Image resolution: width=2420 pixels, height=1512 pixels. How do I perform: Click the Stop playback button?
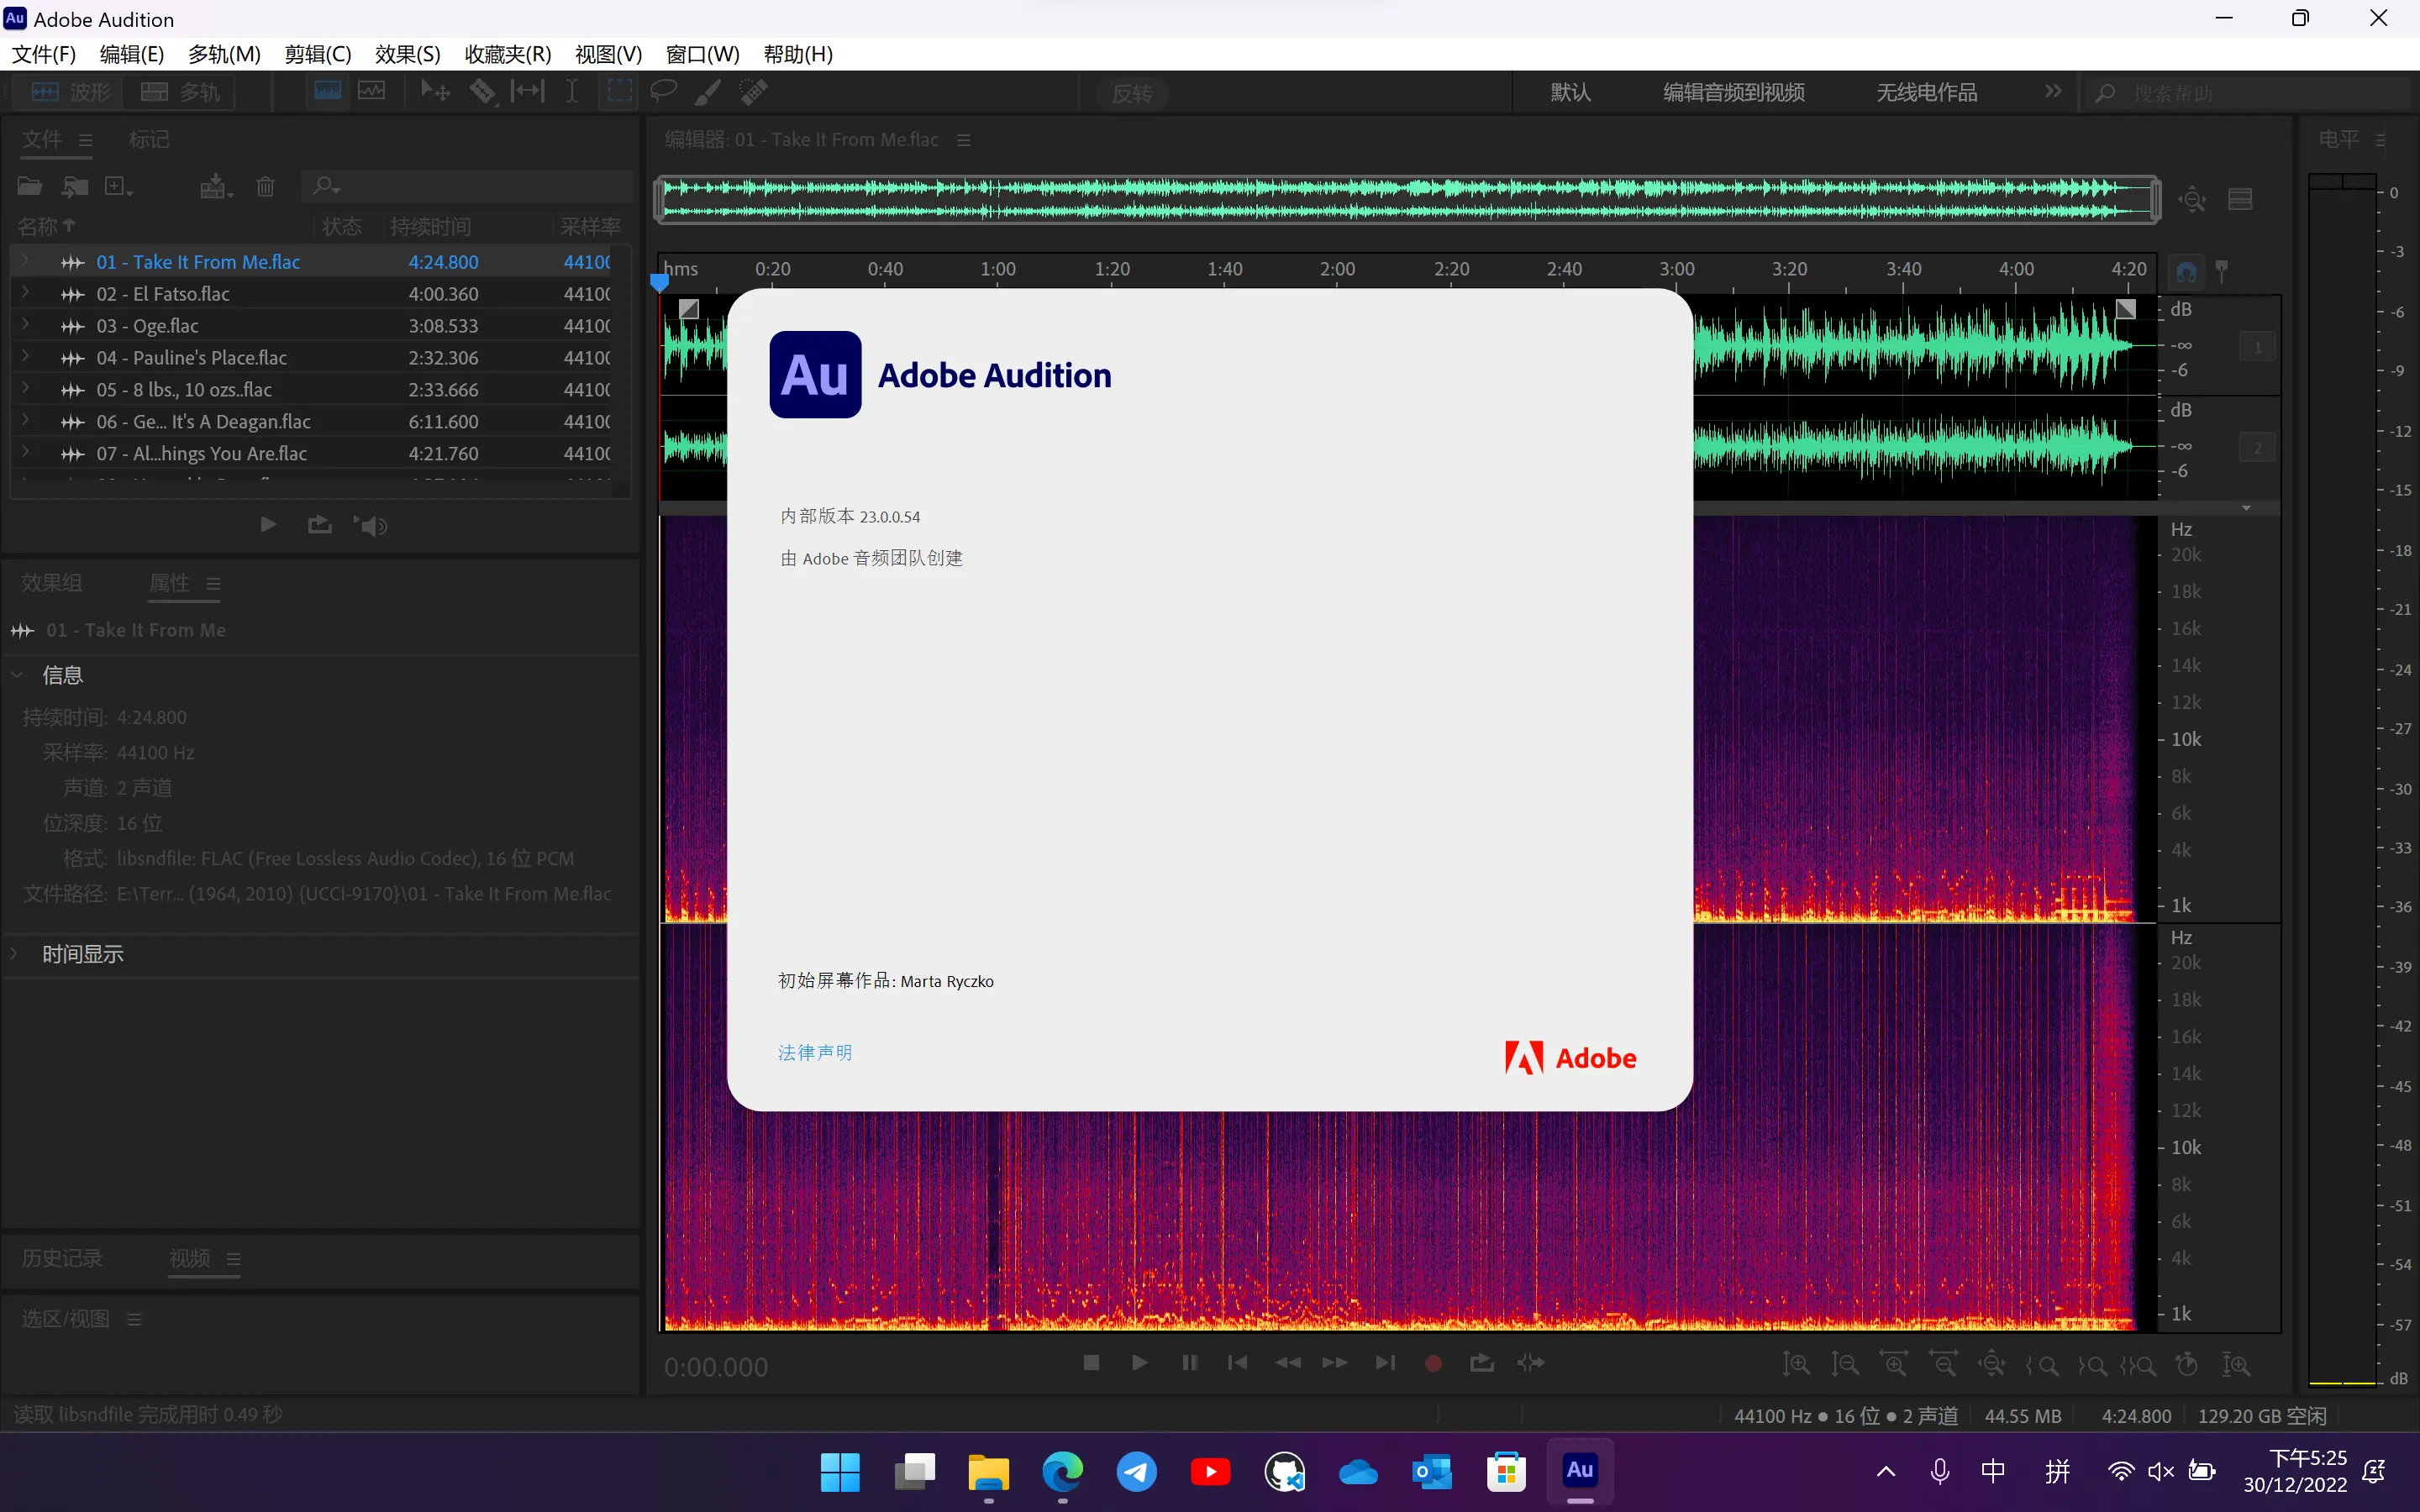click(x=1091, y=1362)
